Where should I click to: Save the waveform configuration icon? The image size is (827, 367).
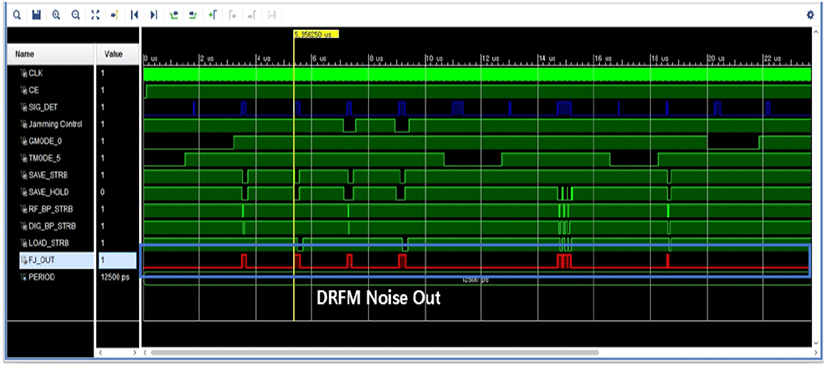pyautogui.click(x=36, y=15)
